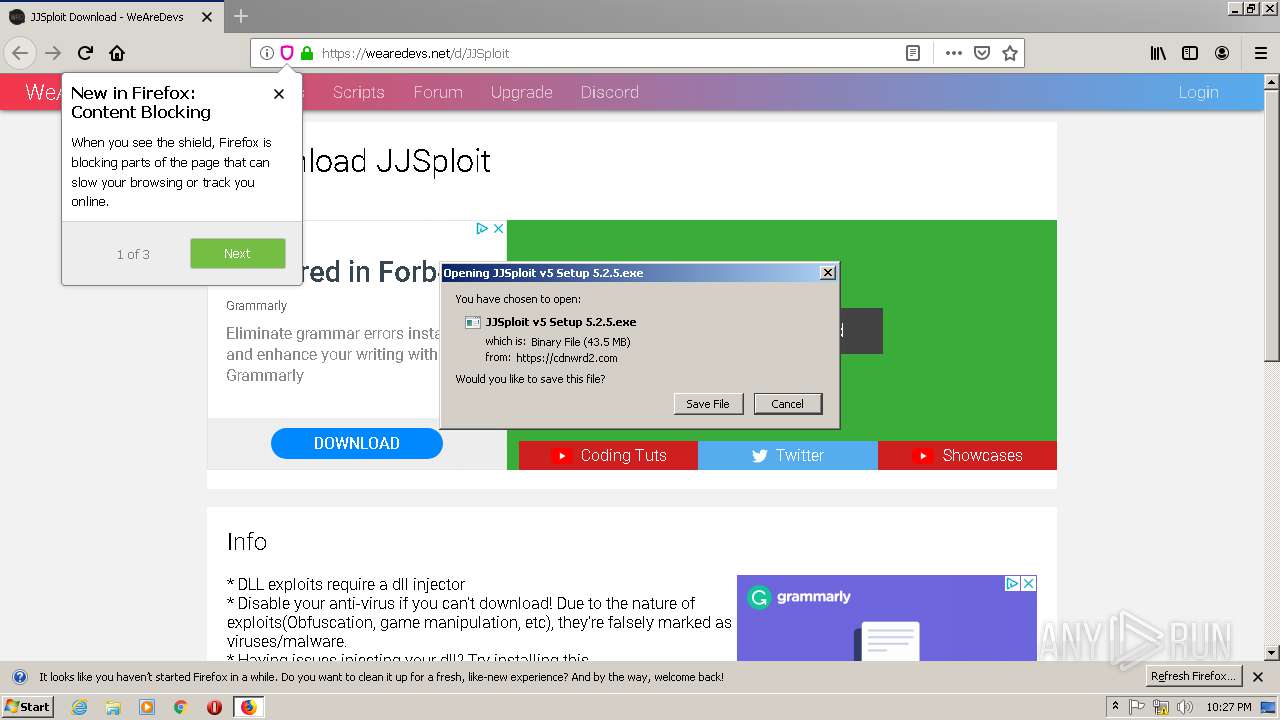Screen dimensions: 1280x720
Task: Open page actions three-dot menu
Action: click(x=954, y=53)
